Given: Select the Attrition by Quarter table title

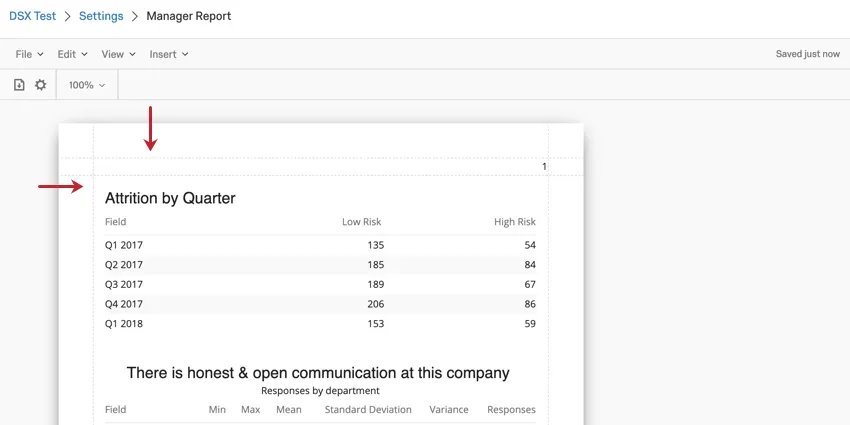Looking at the screenshot, I should pos(170,198).
